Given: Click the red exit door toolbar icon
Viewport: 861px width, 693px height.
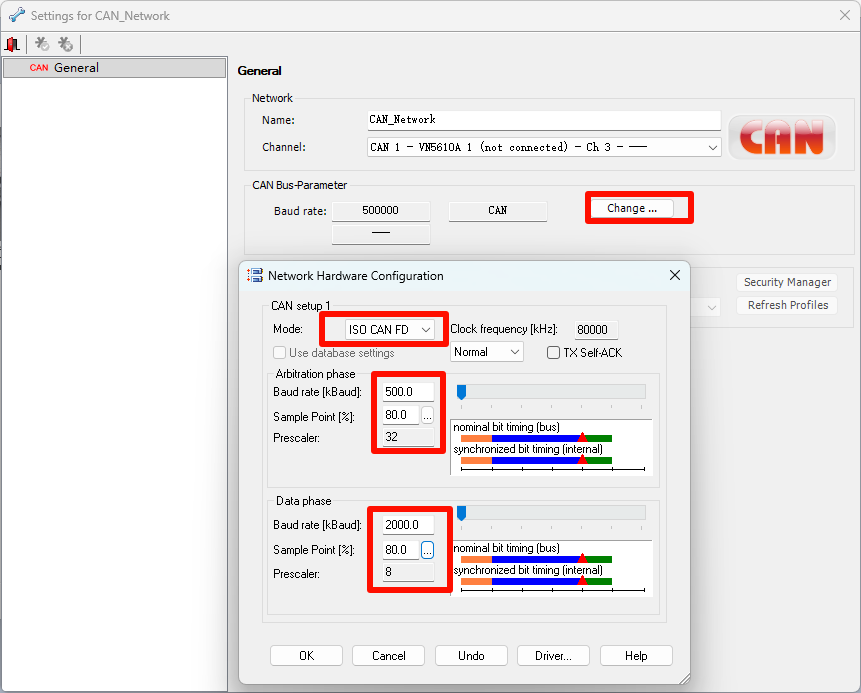Looking at the screenshot, I should [13, 44].
